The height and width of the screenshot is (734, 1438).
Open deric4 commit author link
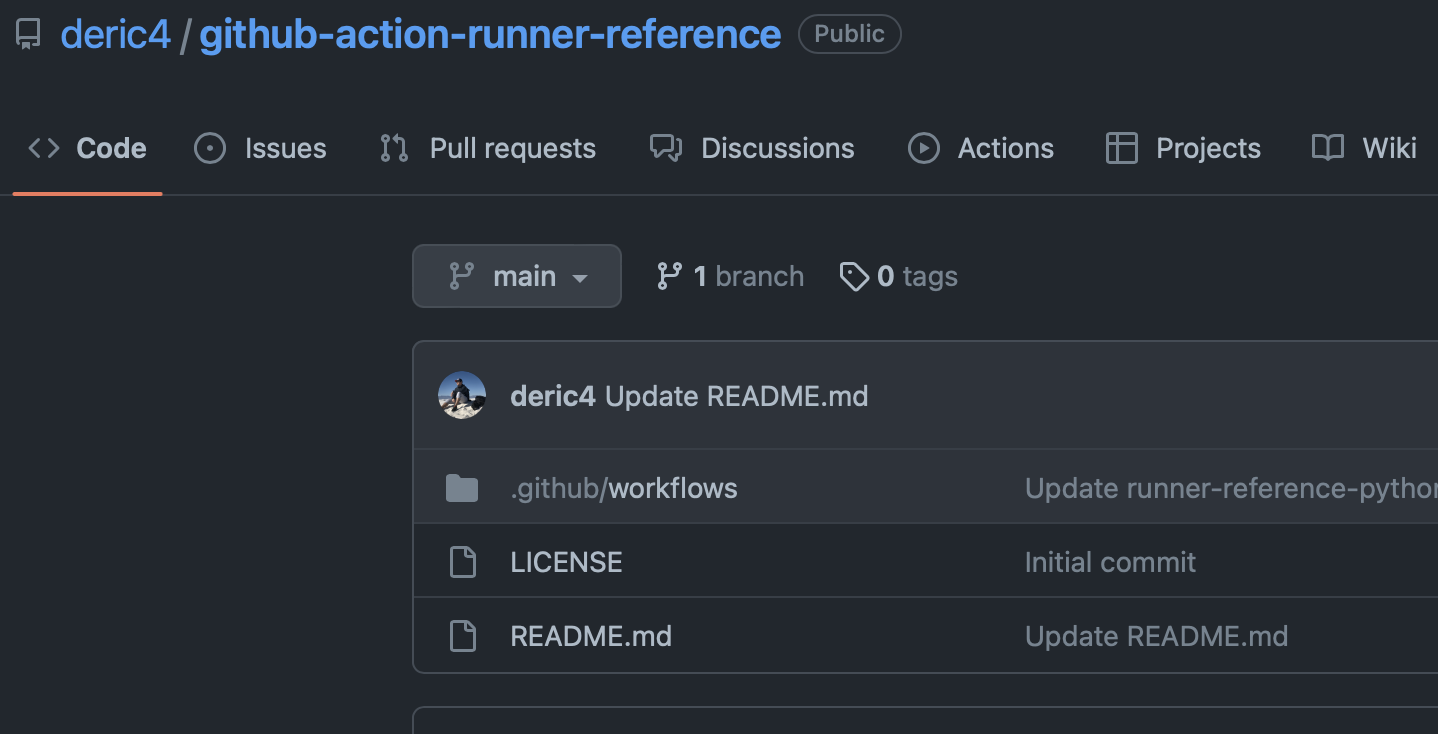[x=553, y=396]
